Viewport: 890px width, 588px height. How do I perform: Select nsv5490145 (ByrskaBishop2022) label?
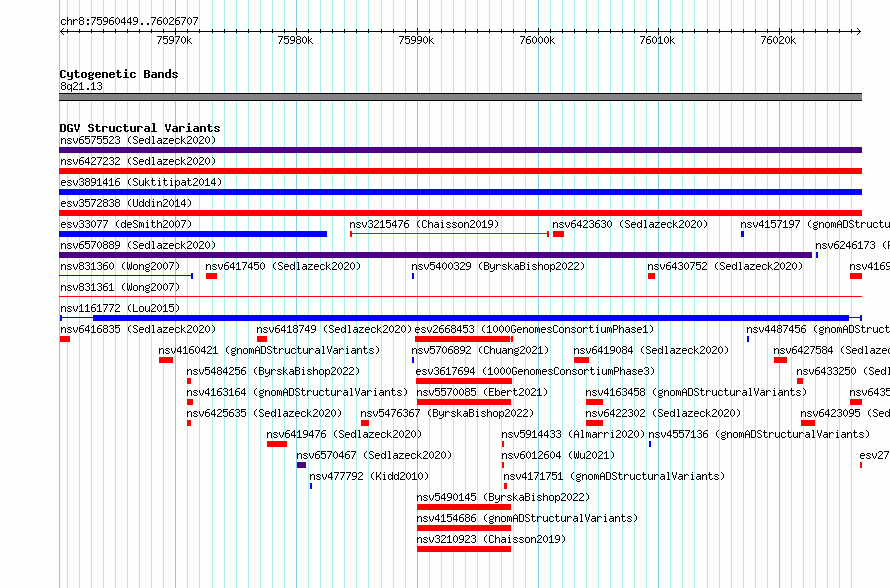(x=503, y=497)
